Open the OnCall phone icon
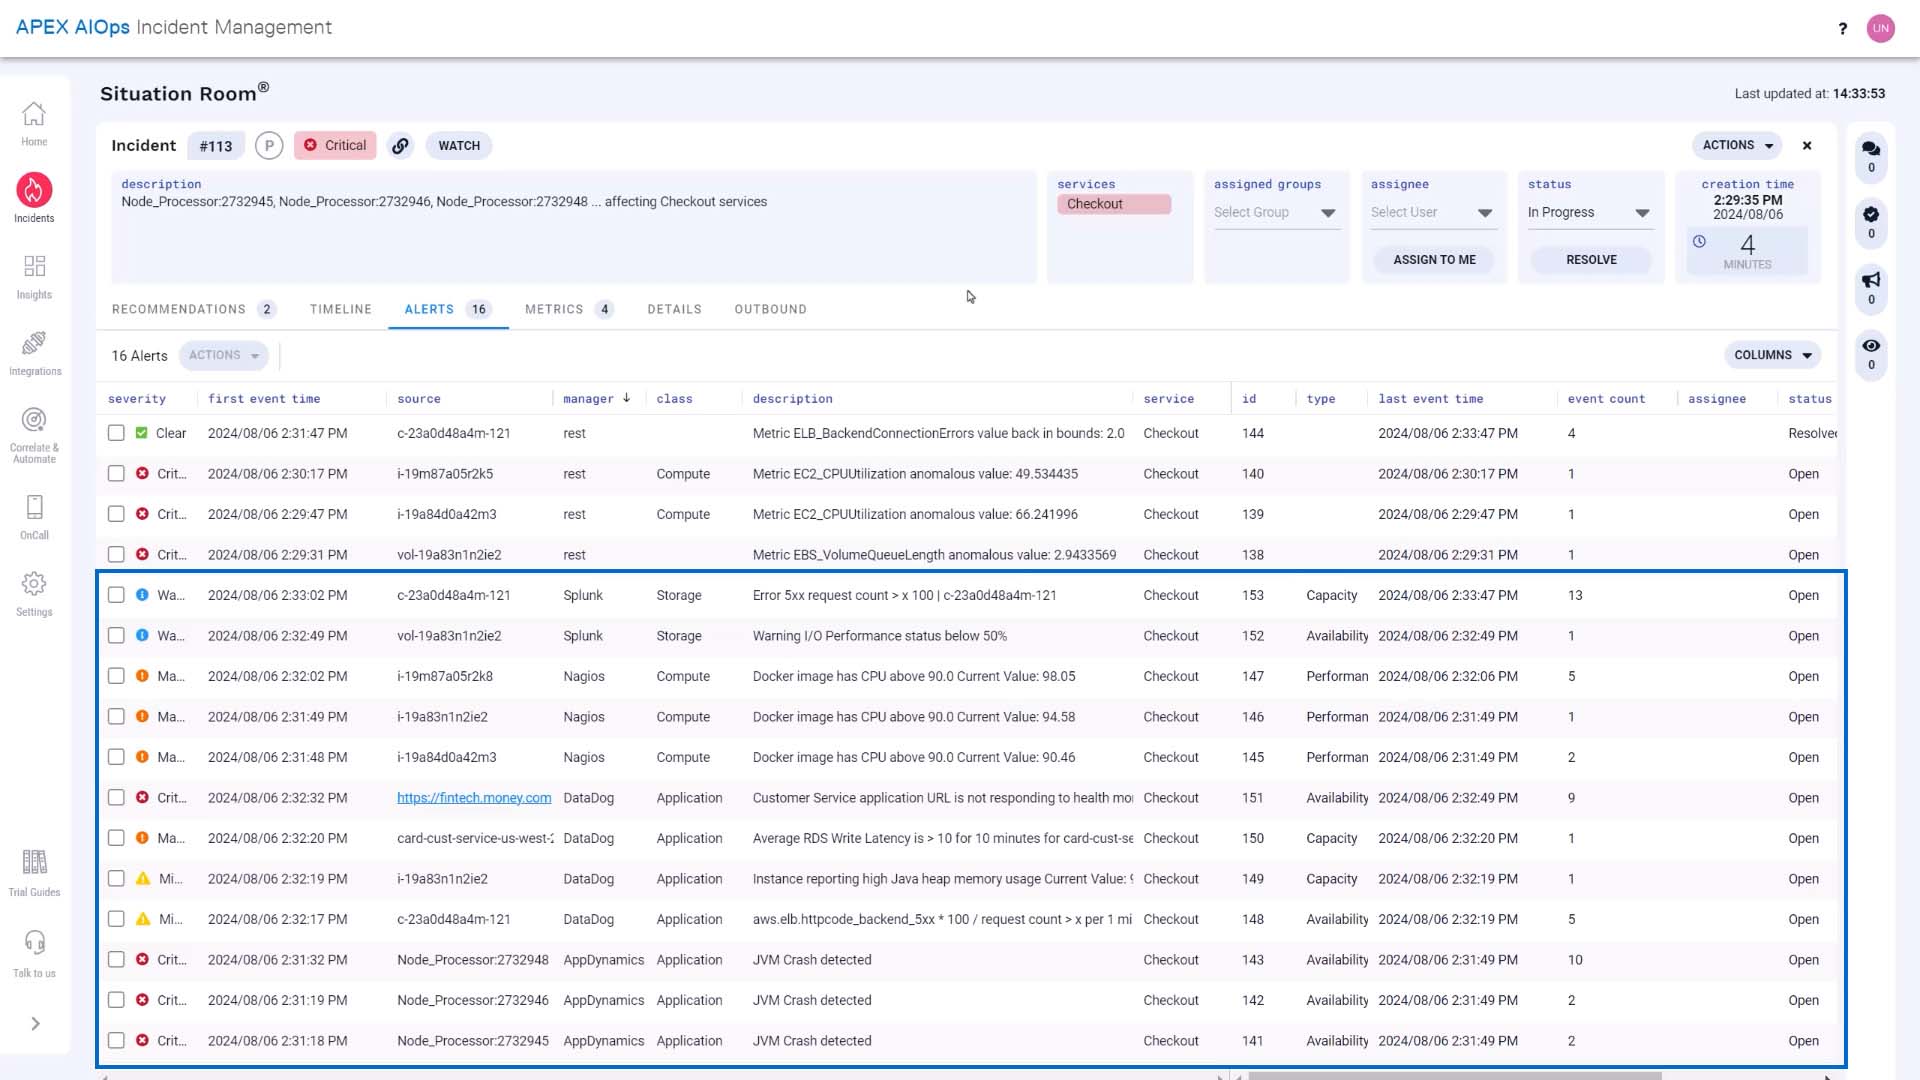The height and width of the screenshot is (1080, 1920). coord(34,507)
